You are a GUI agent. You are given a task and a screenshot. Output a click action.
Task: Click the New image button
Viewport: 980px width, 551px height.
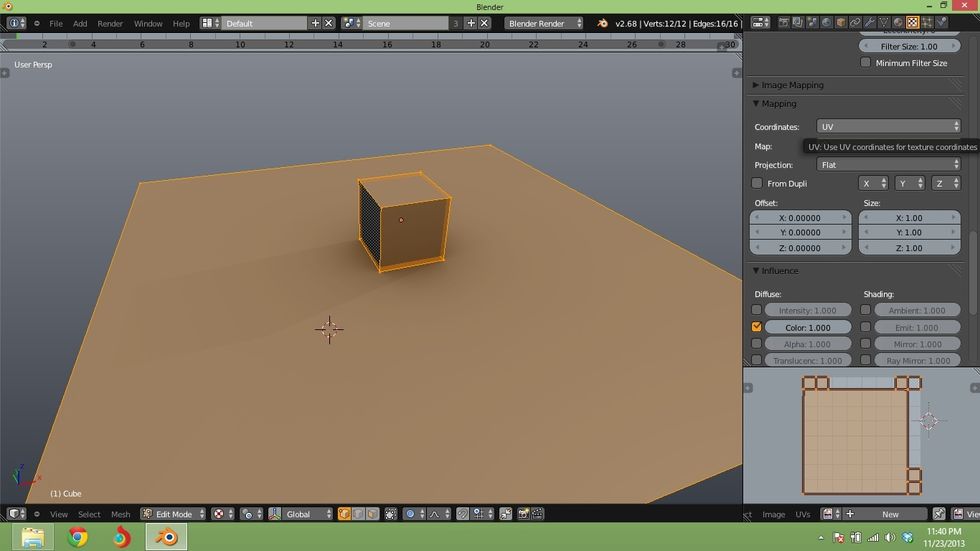coord(890,514)
